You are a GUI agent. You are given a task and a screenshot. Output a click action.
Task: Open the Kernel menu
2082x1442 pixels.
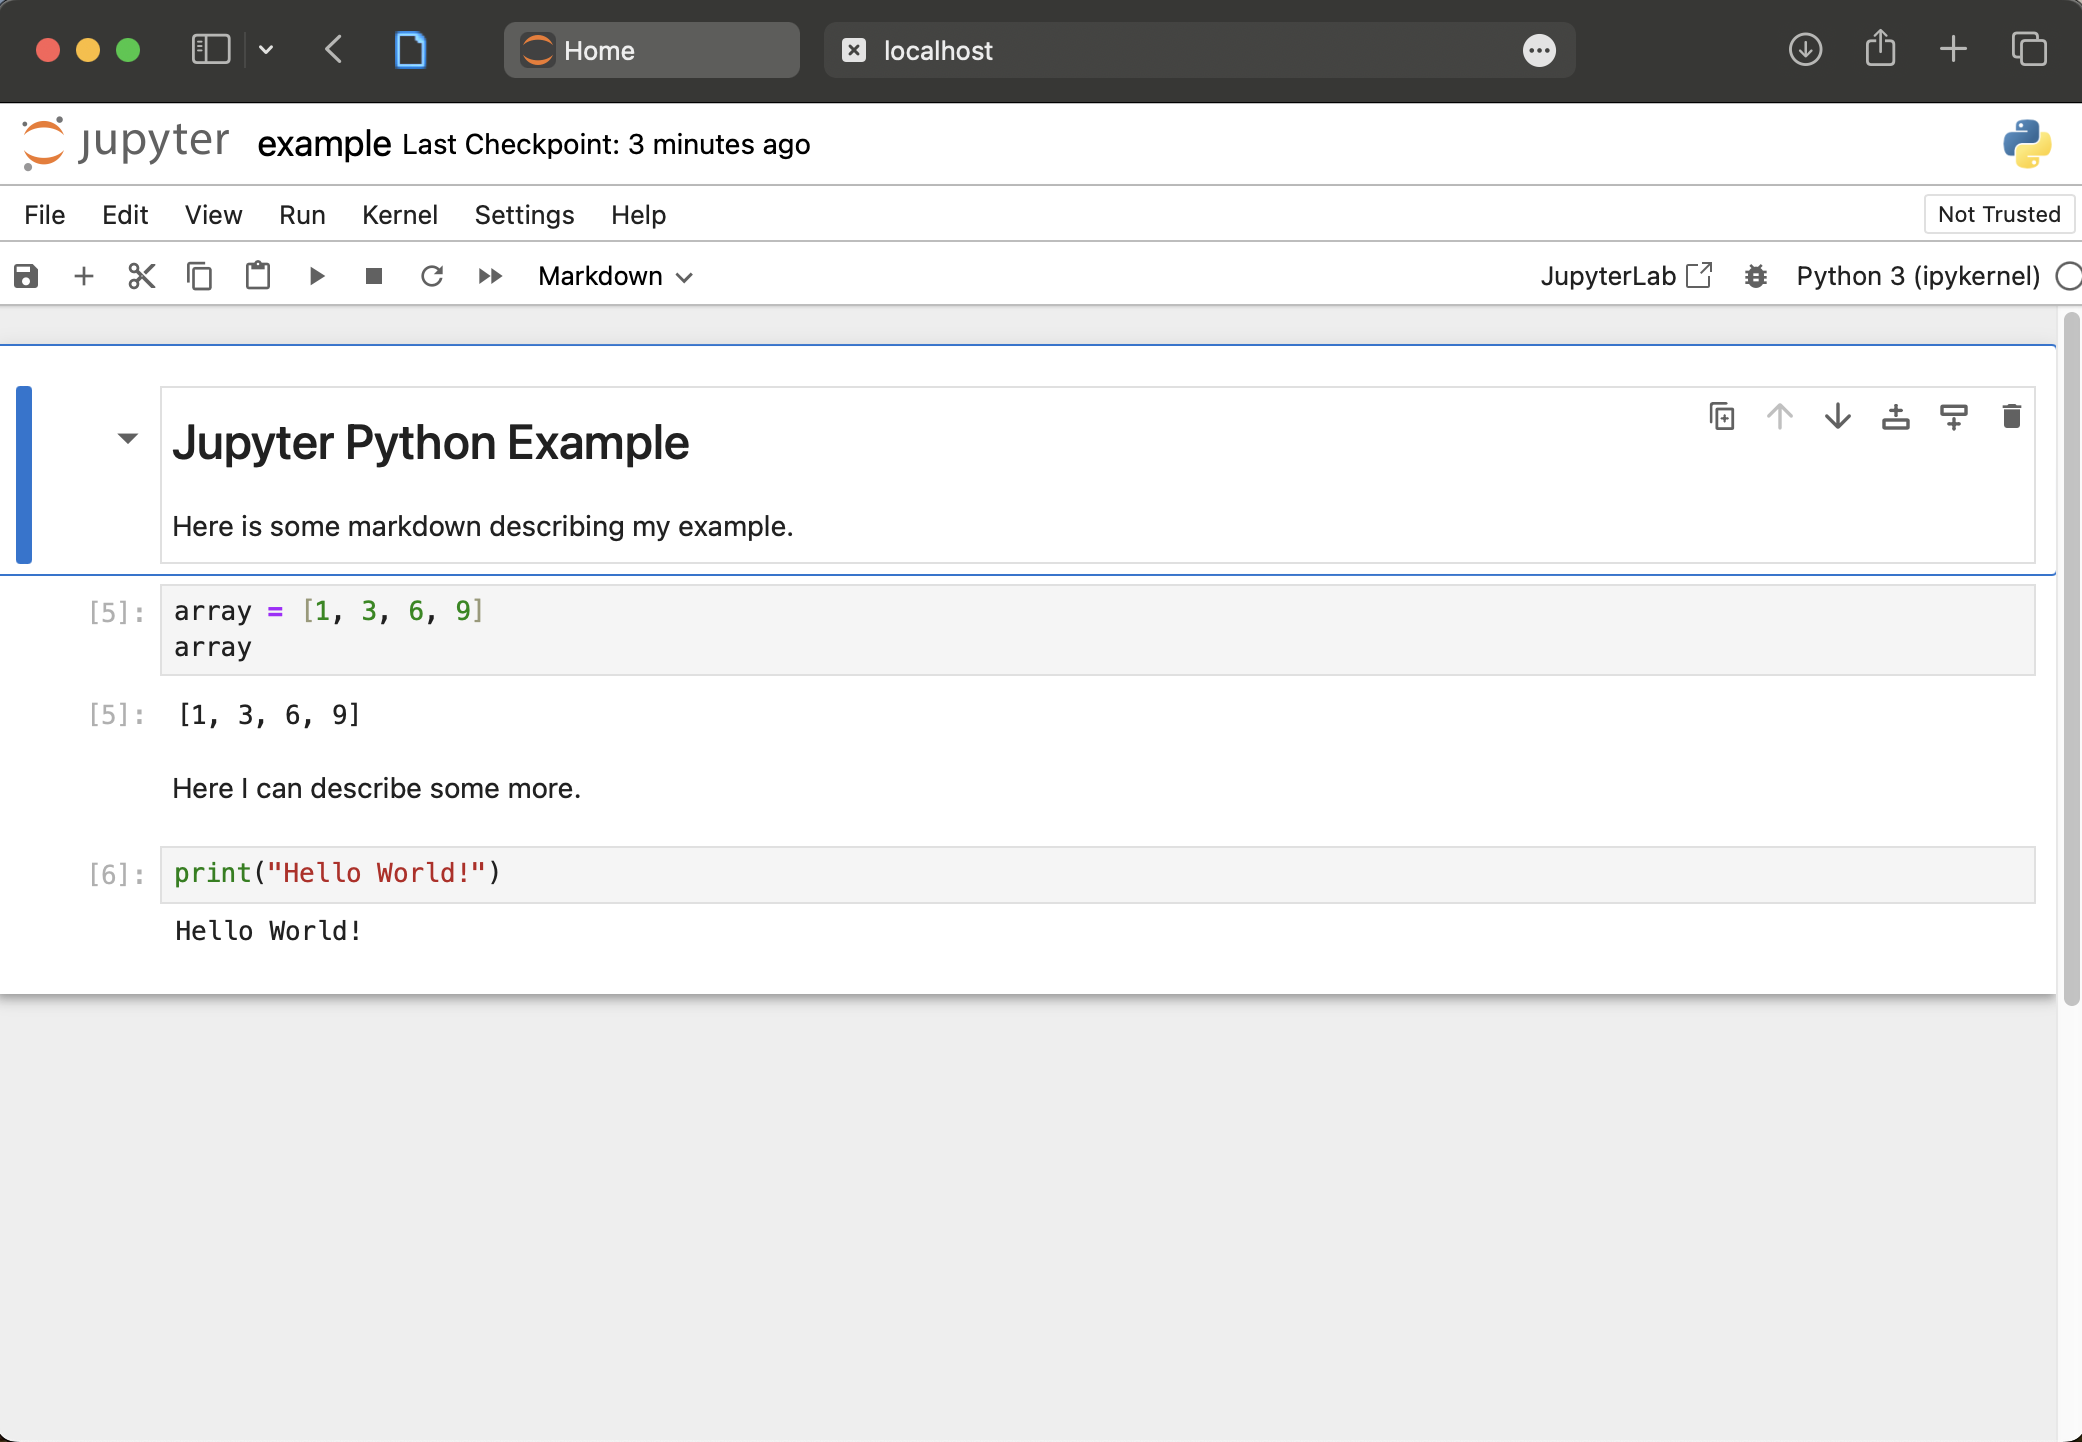[399, 215]
